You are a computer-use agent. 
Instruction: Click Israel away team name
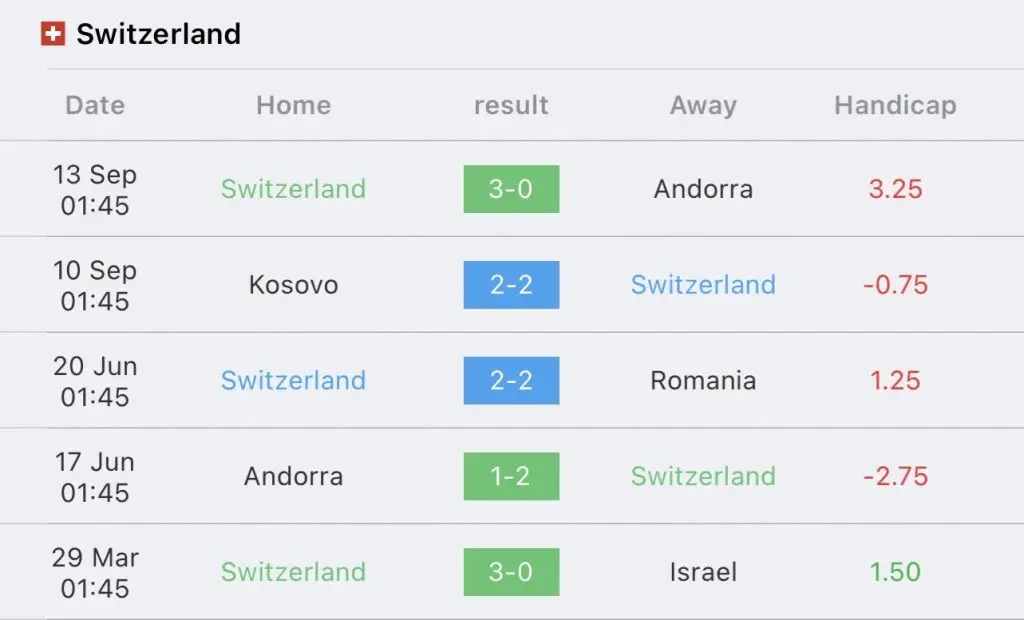coord(703,572)
